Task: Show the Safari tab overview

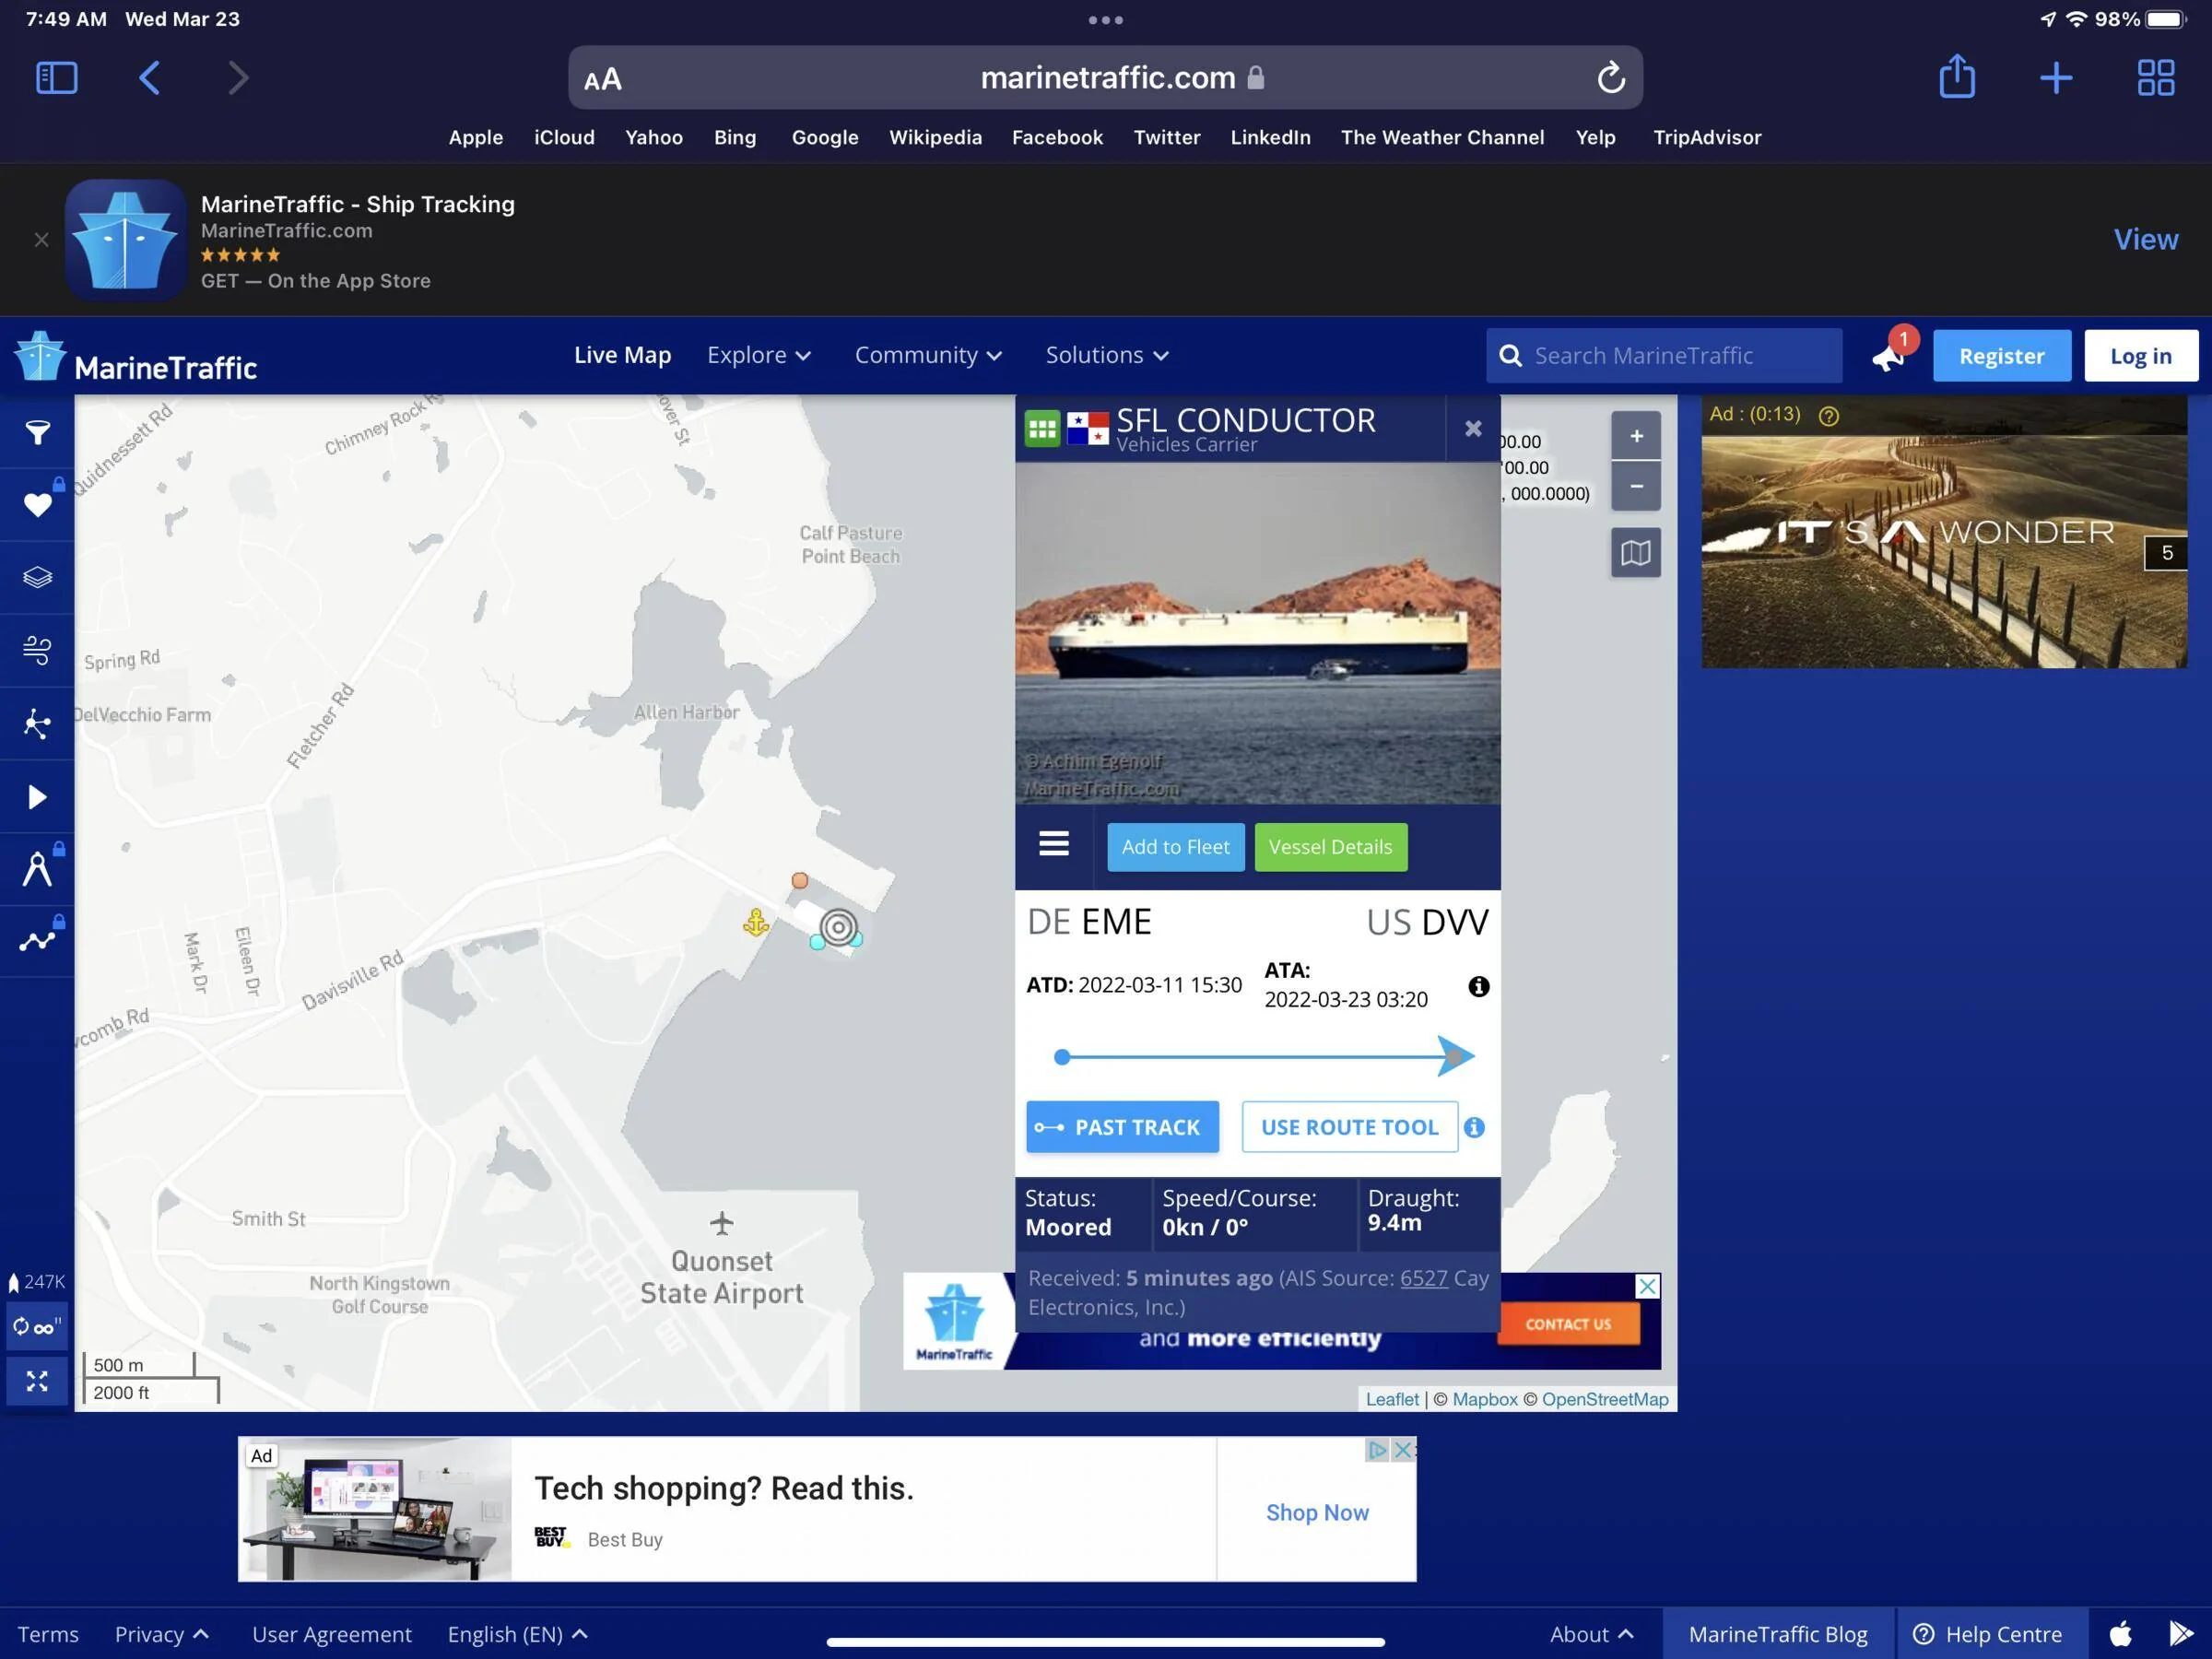Action: coord(2156,77)
